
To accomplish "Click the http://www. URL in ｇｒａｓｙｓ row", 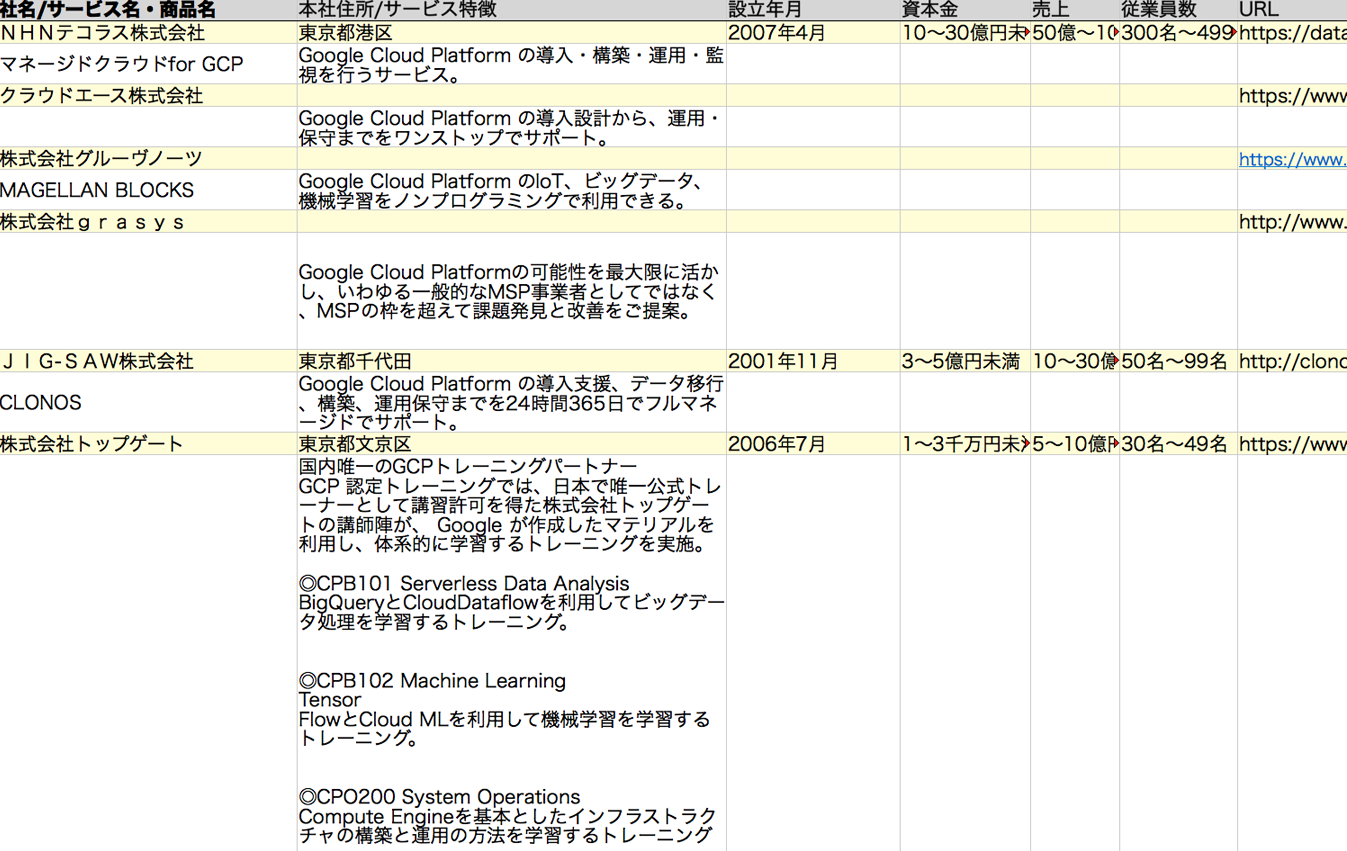I will (x=1292, y=222).
